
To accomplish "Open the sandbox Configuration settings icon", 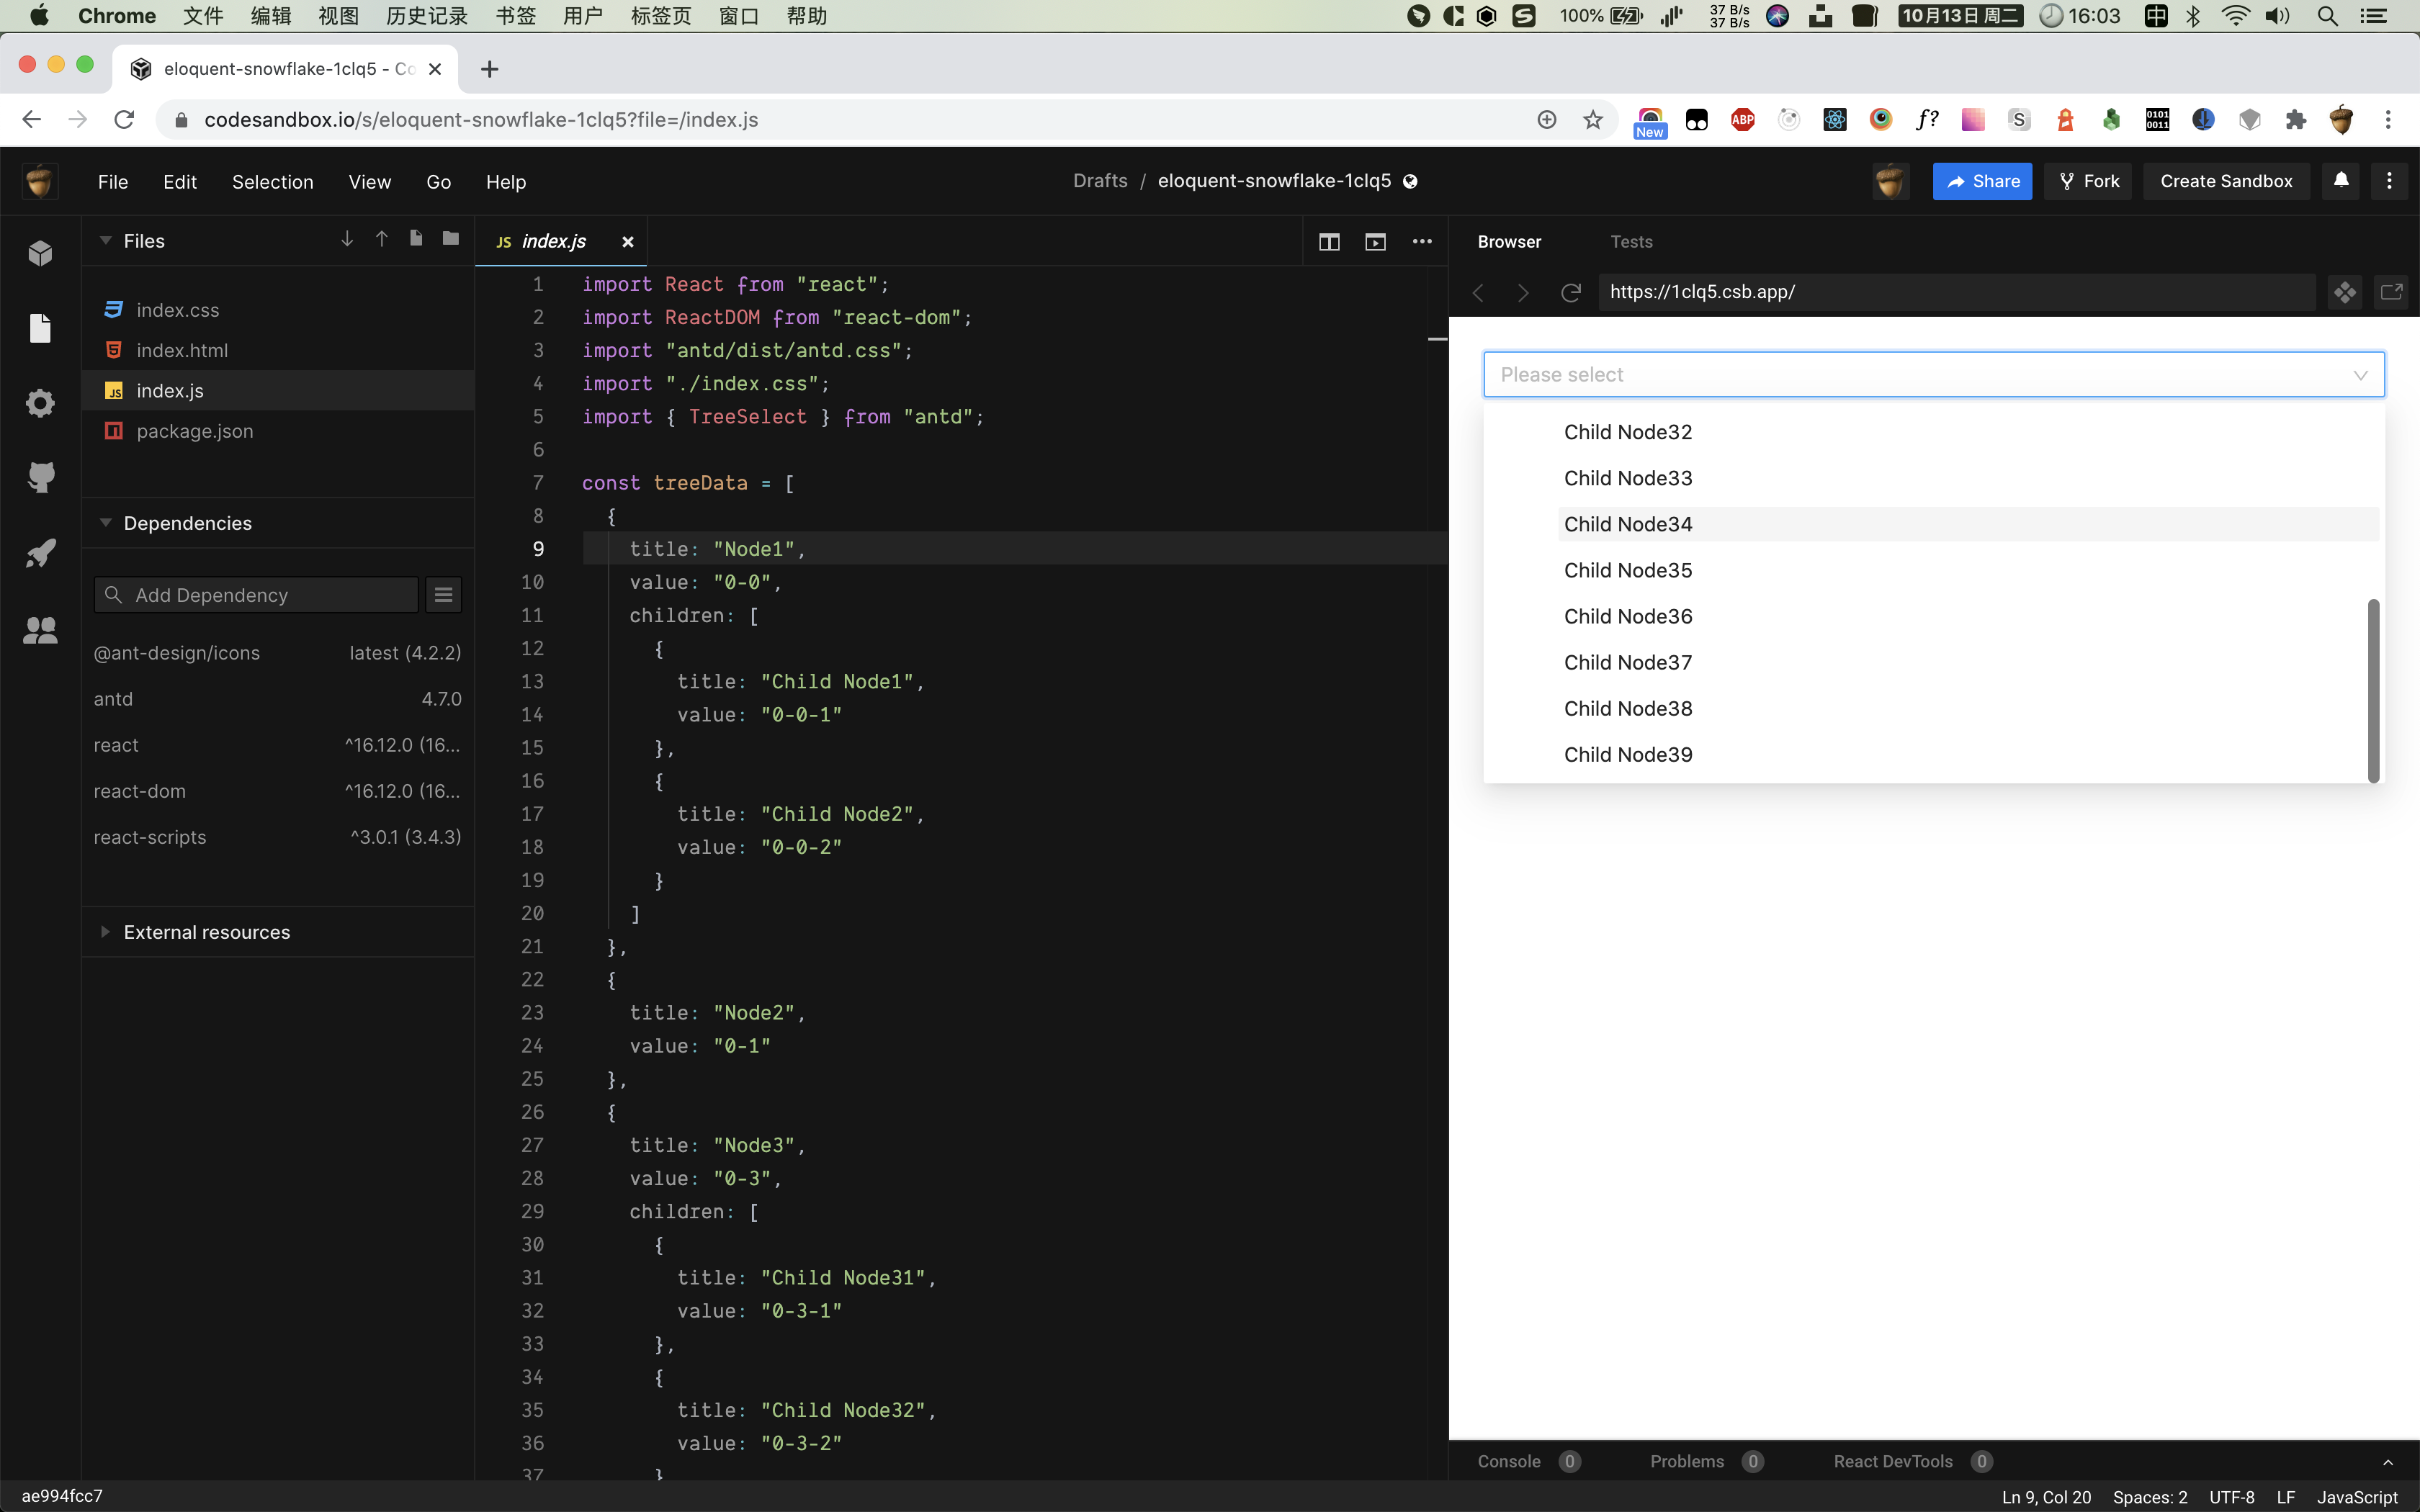I will 40,403.
